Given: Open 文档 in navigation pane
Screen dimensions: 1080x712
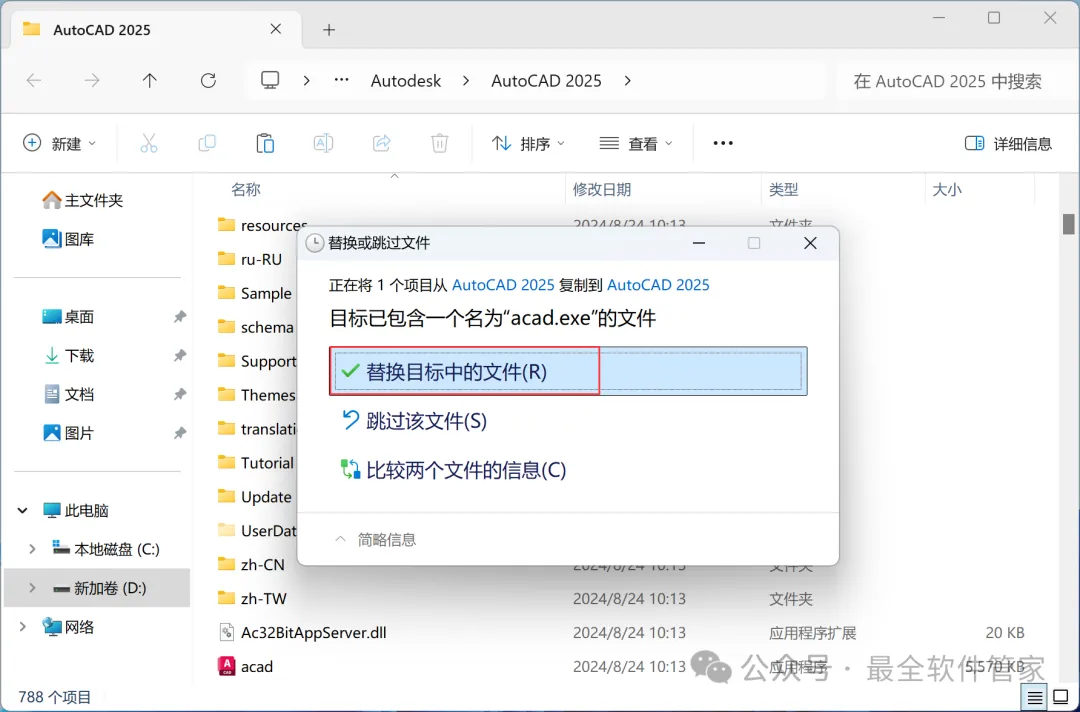Looking at the screenshot, I should [x=68, y=394].
